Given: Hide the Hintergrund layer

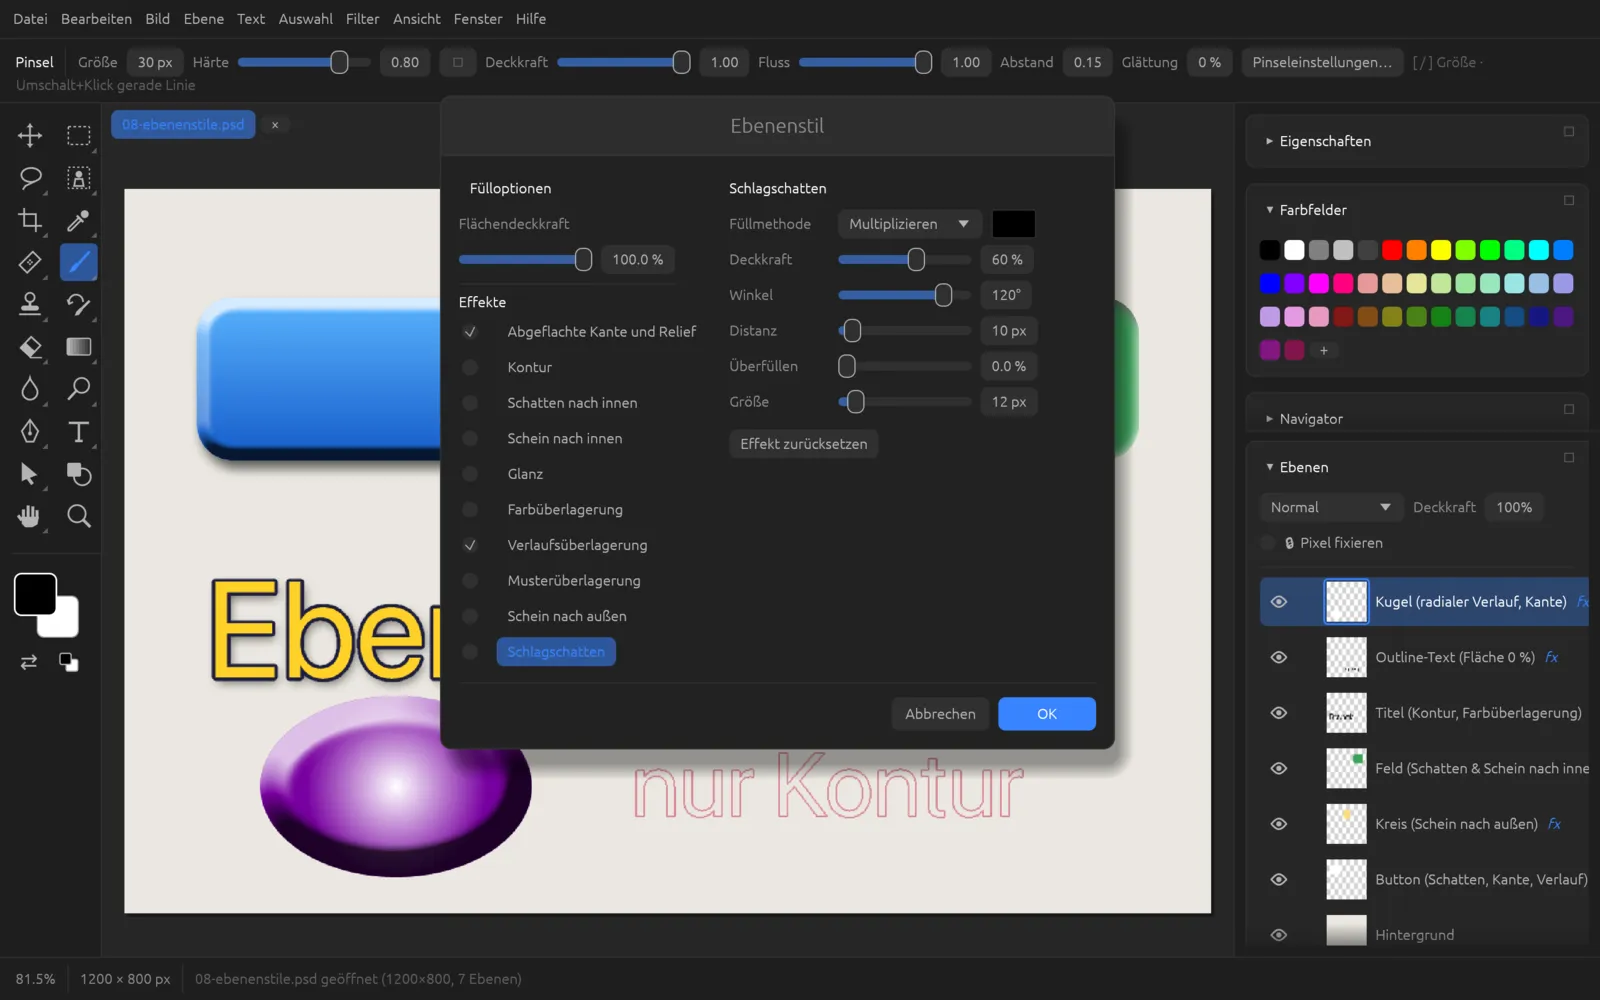Looking at the screenshot, I should [x=1279, y=935].
